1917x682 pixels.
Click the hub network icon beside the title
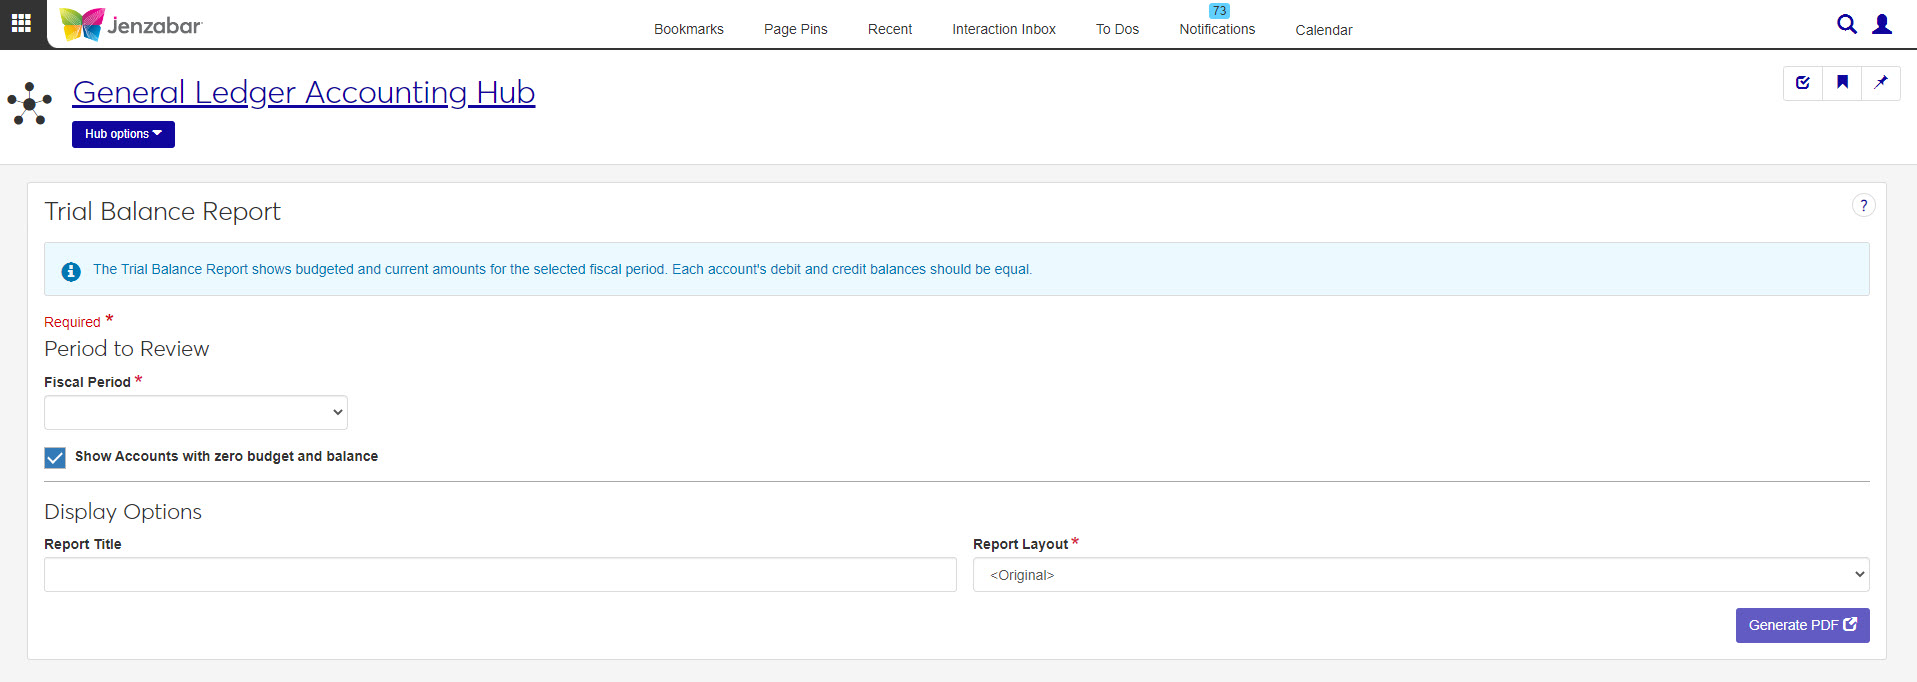point(30,103)
